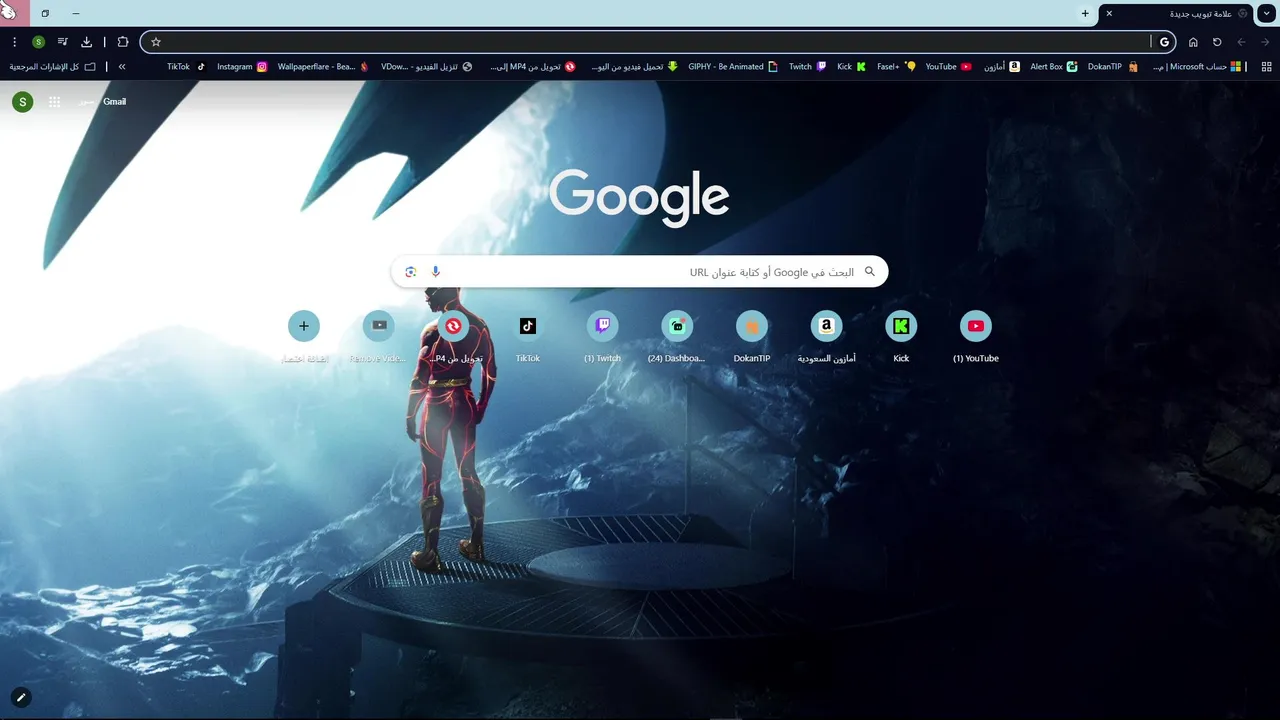The height and width of the screenshot is (720, 1280).
Task: Open the أمازون bookmark
Action: 1002,67
